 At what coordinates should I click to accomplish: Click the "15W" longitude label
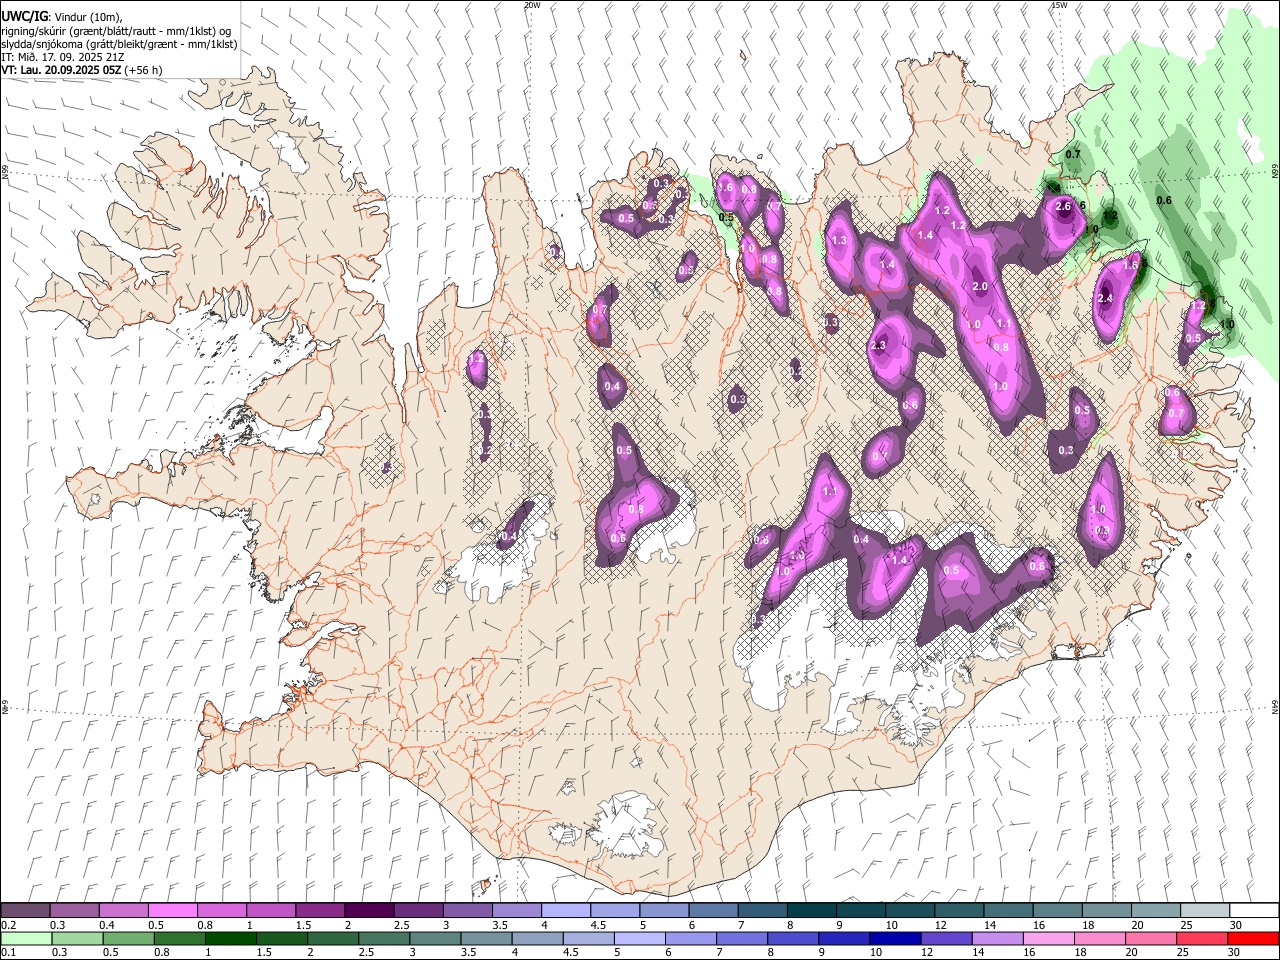click(1059, 5)
